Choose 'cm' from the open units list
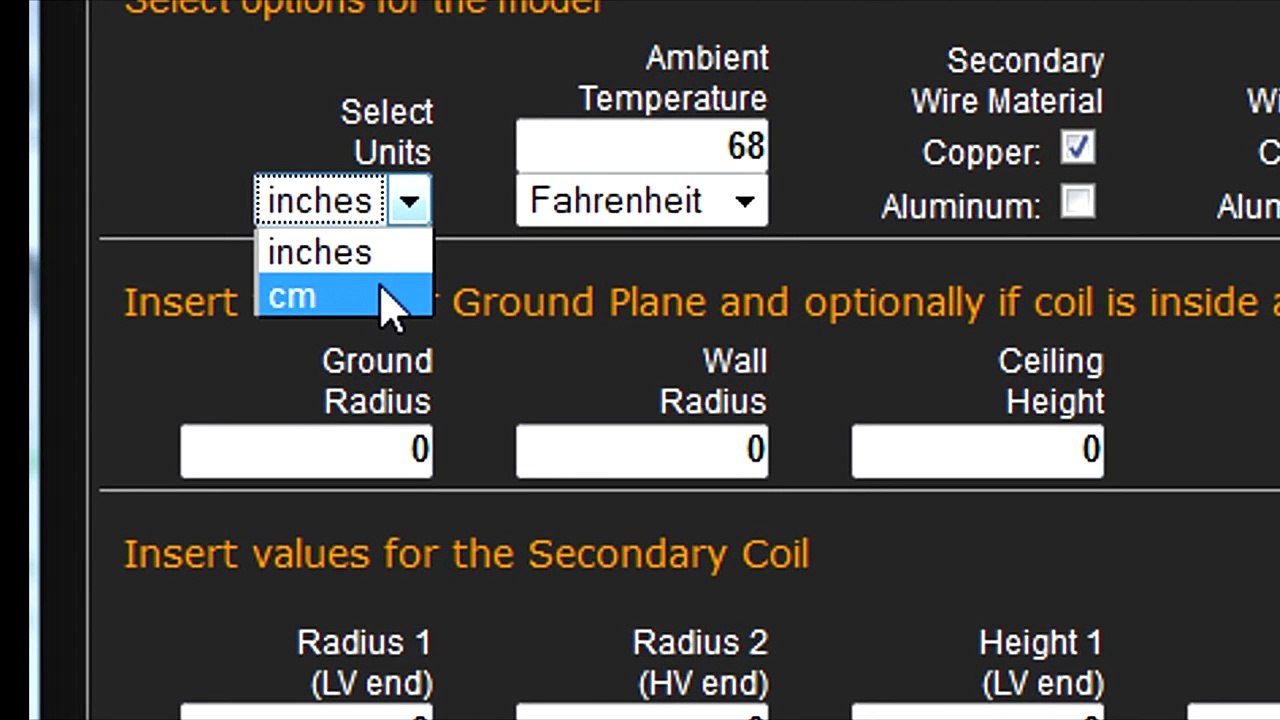This screenshot has width=1280, height=720. click(293, 297)
